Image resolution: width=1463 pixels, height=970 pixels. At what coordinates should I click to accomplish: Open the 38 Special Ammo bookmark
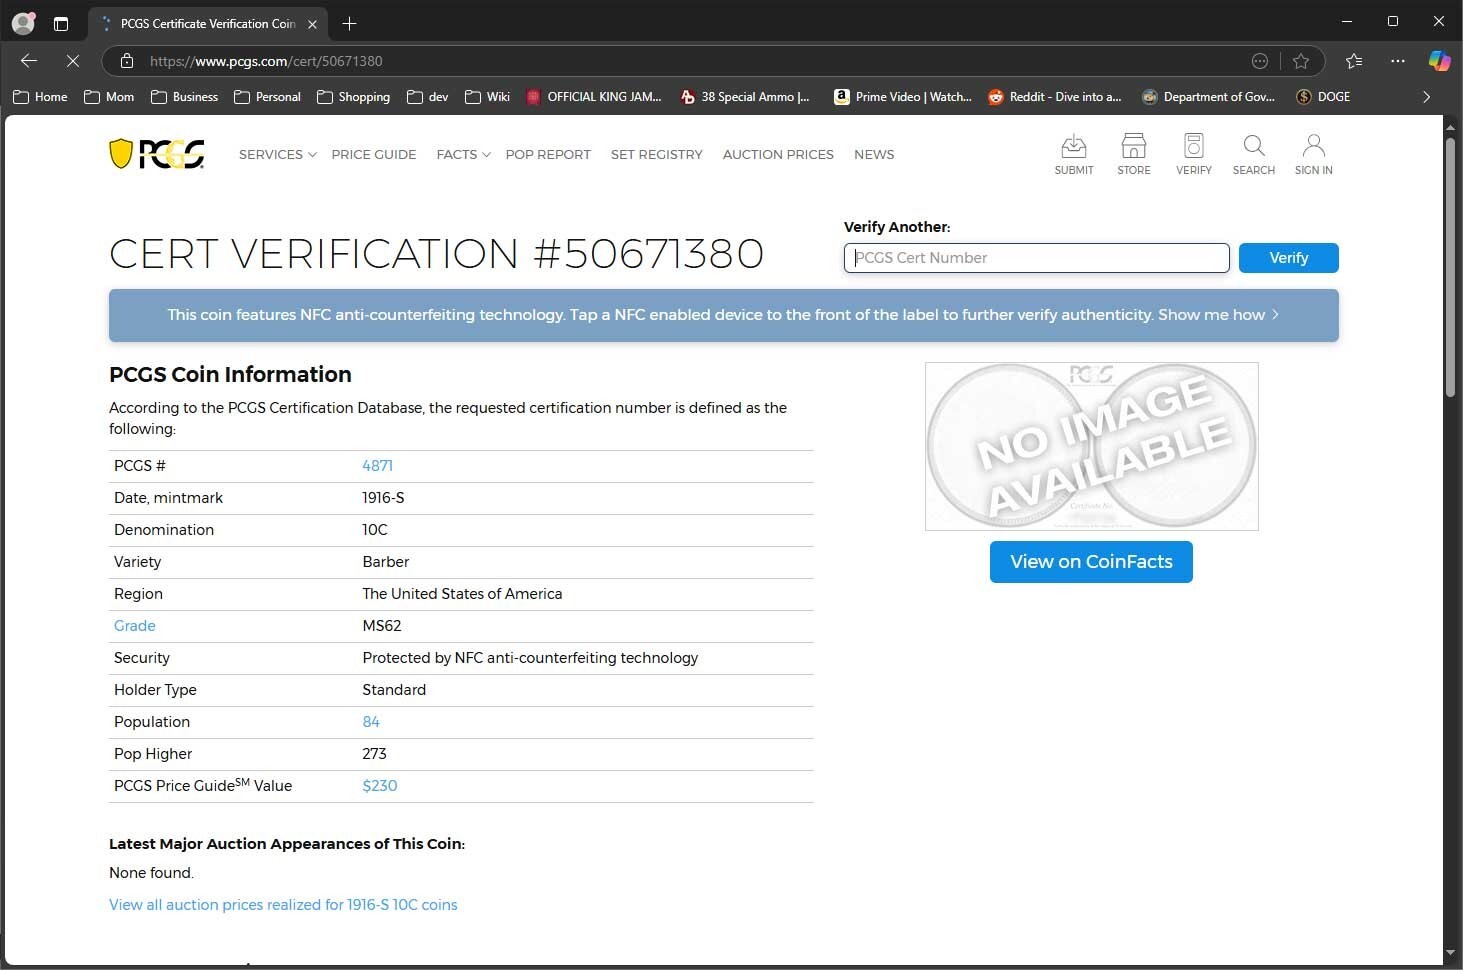pos(745,97)
